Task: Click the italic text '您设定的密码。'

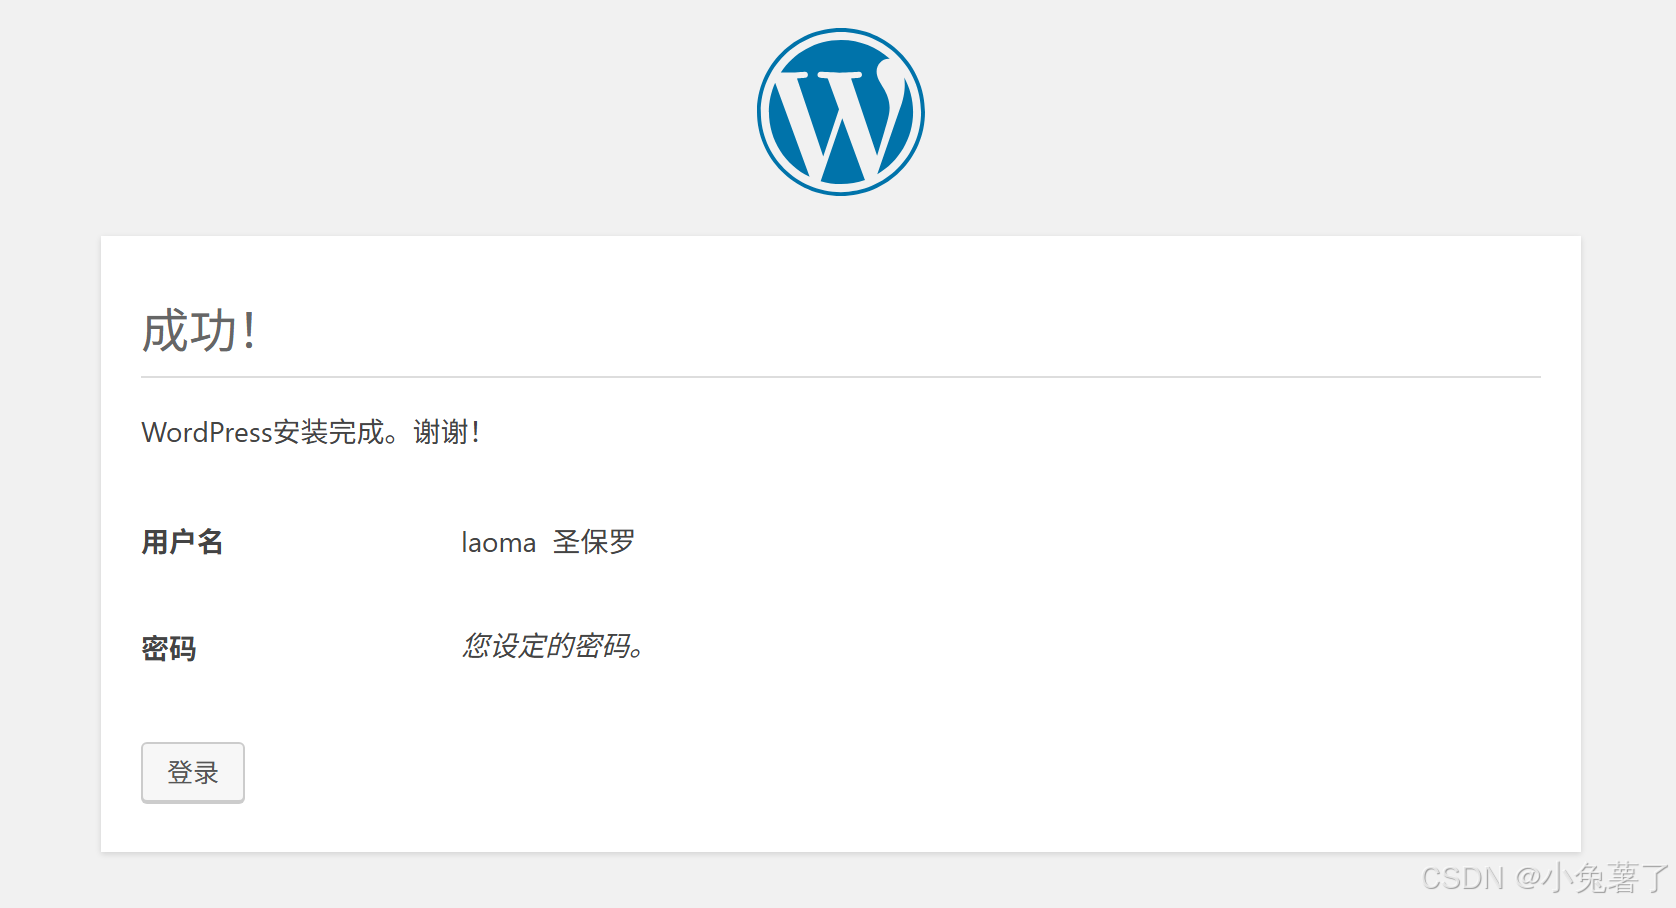Action: [x=553, y=646]
